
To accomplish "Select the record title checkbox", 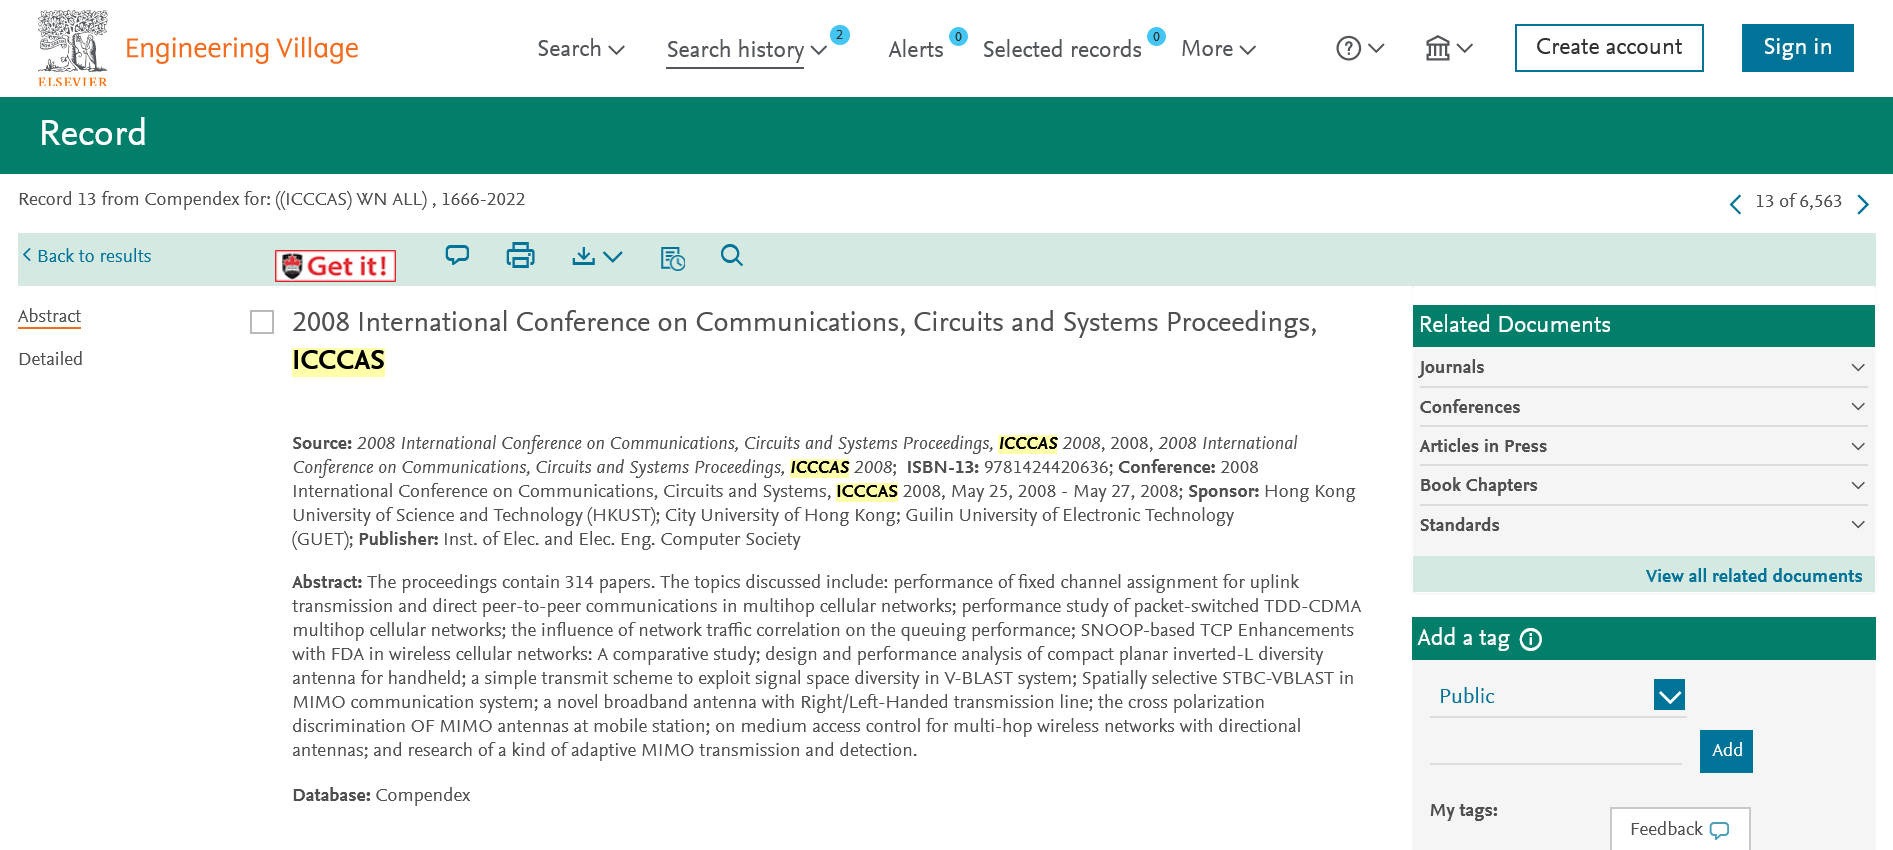I will point(262,322).
